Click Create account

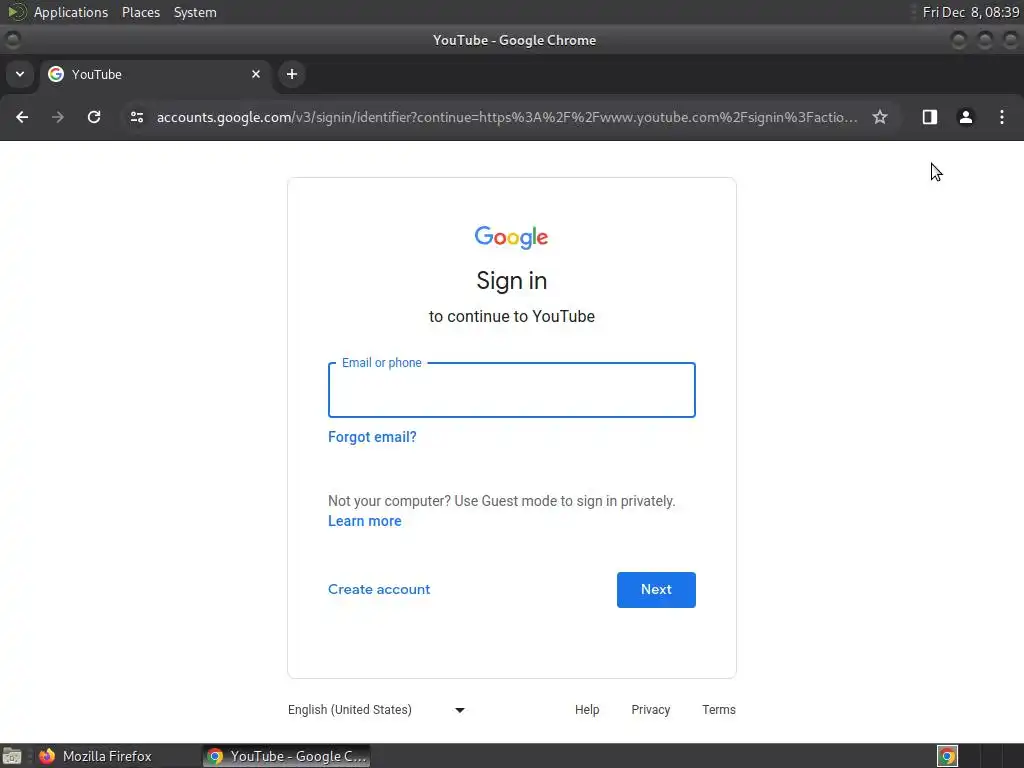[379, 589]
